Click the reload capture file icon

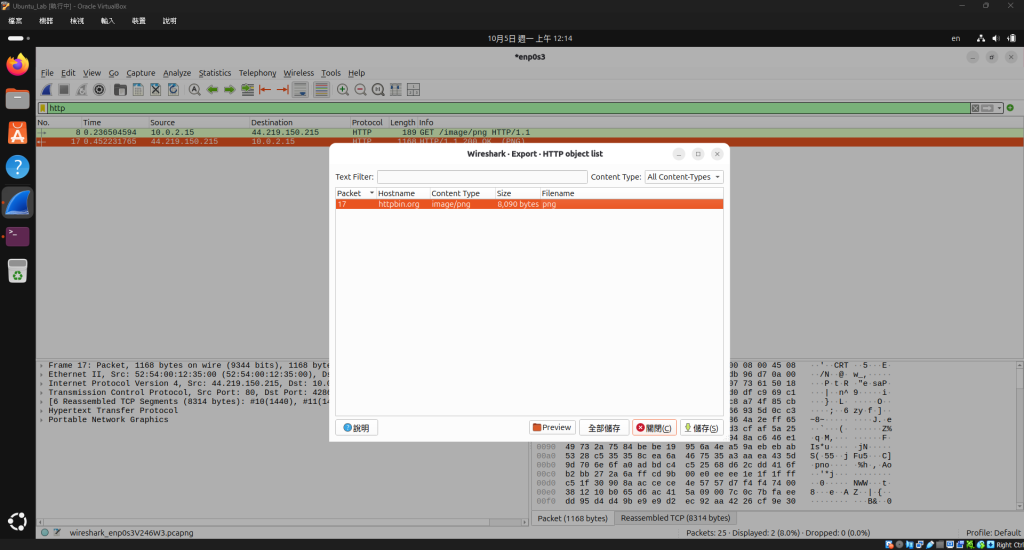[173, 89]
